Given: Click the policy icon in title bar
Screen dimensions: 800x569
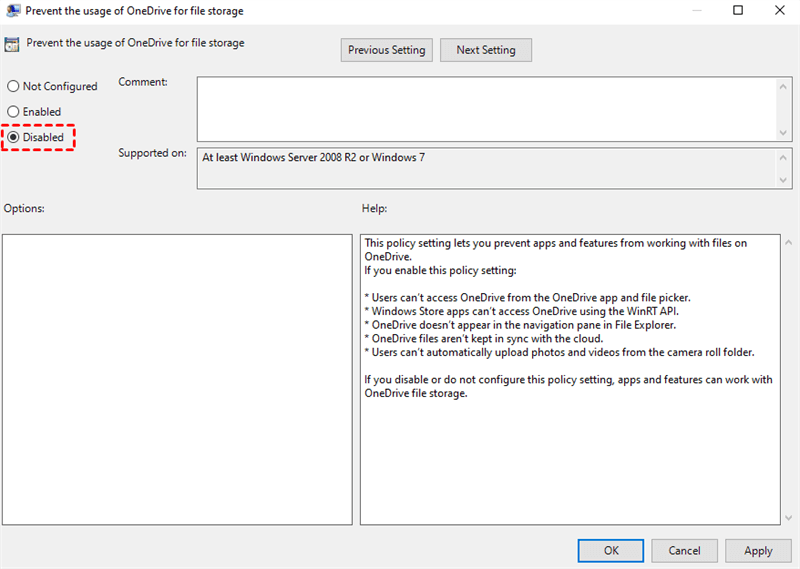Looking at the screenshot, I should (11, 11).
